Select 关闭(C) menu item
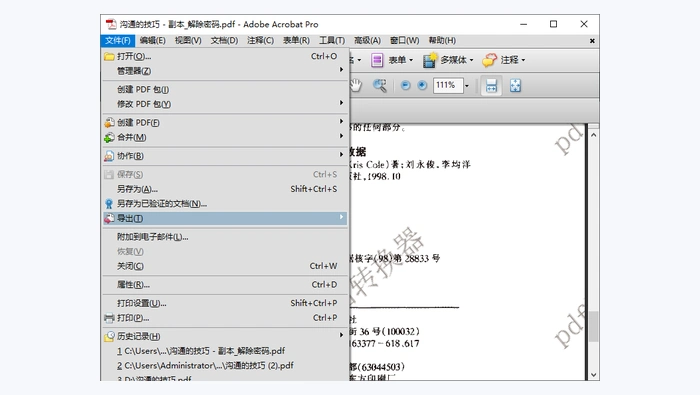 [225, 266]
